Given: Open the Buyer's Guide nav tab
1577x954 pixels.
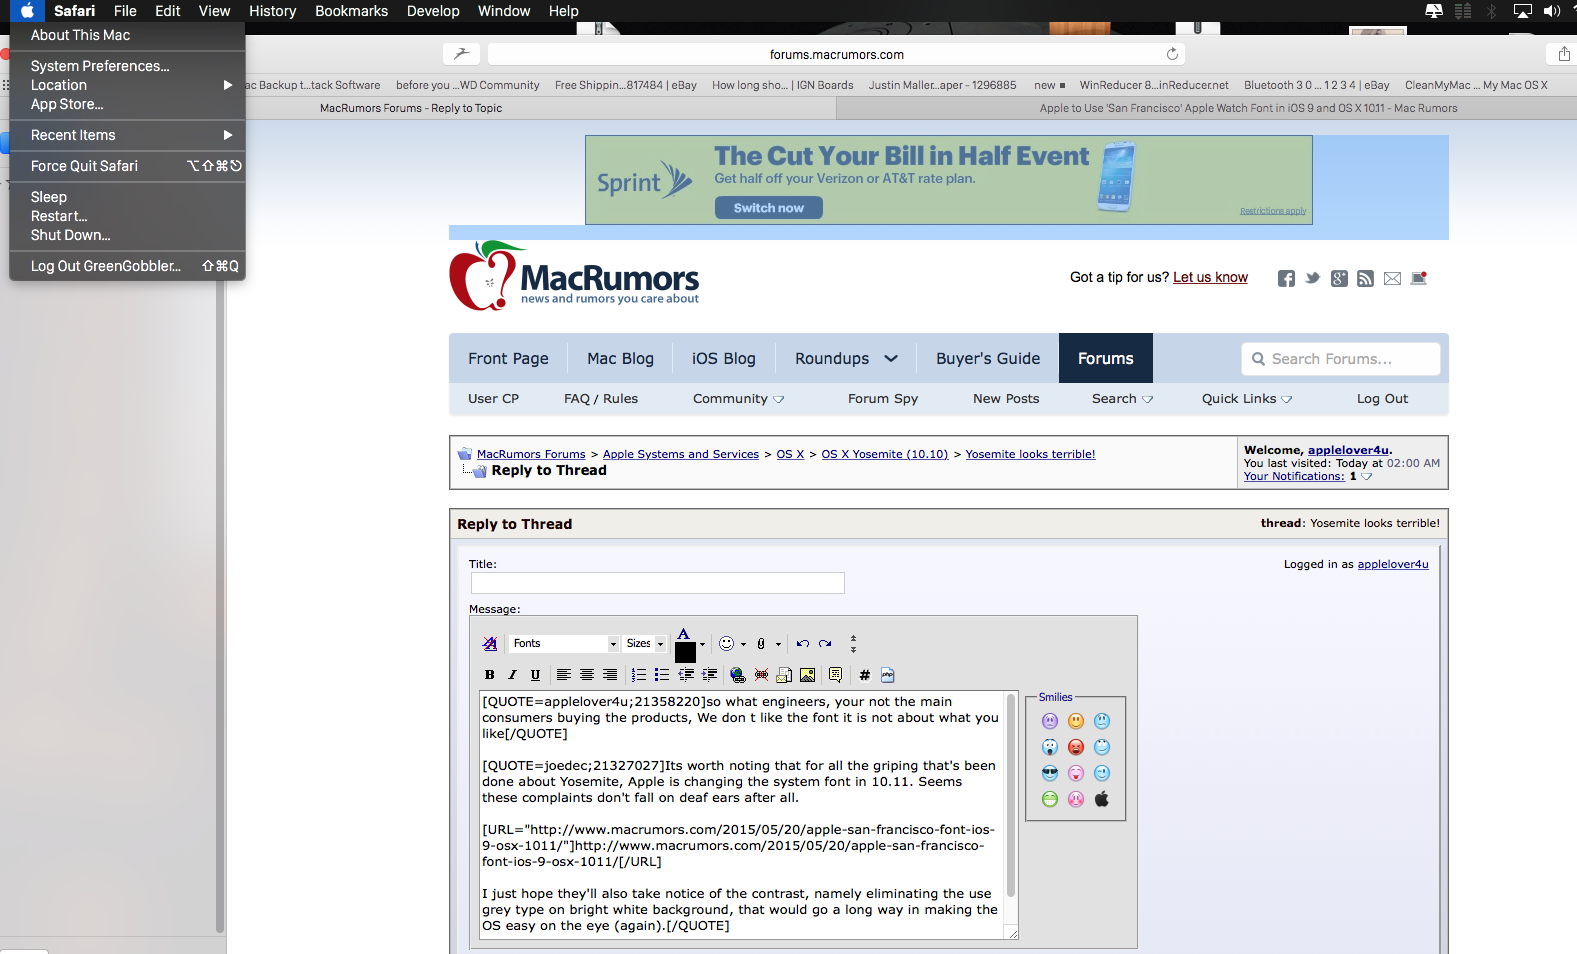Looking at the screenshot, I should pyautogui.click(x=988, y=358).
